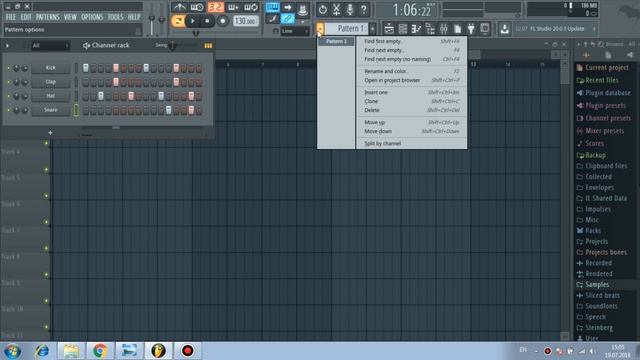Screen dimensions: 640x360
Task: Click the brush note icon
Action: pyautogui.click(x=273, y=18)
